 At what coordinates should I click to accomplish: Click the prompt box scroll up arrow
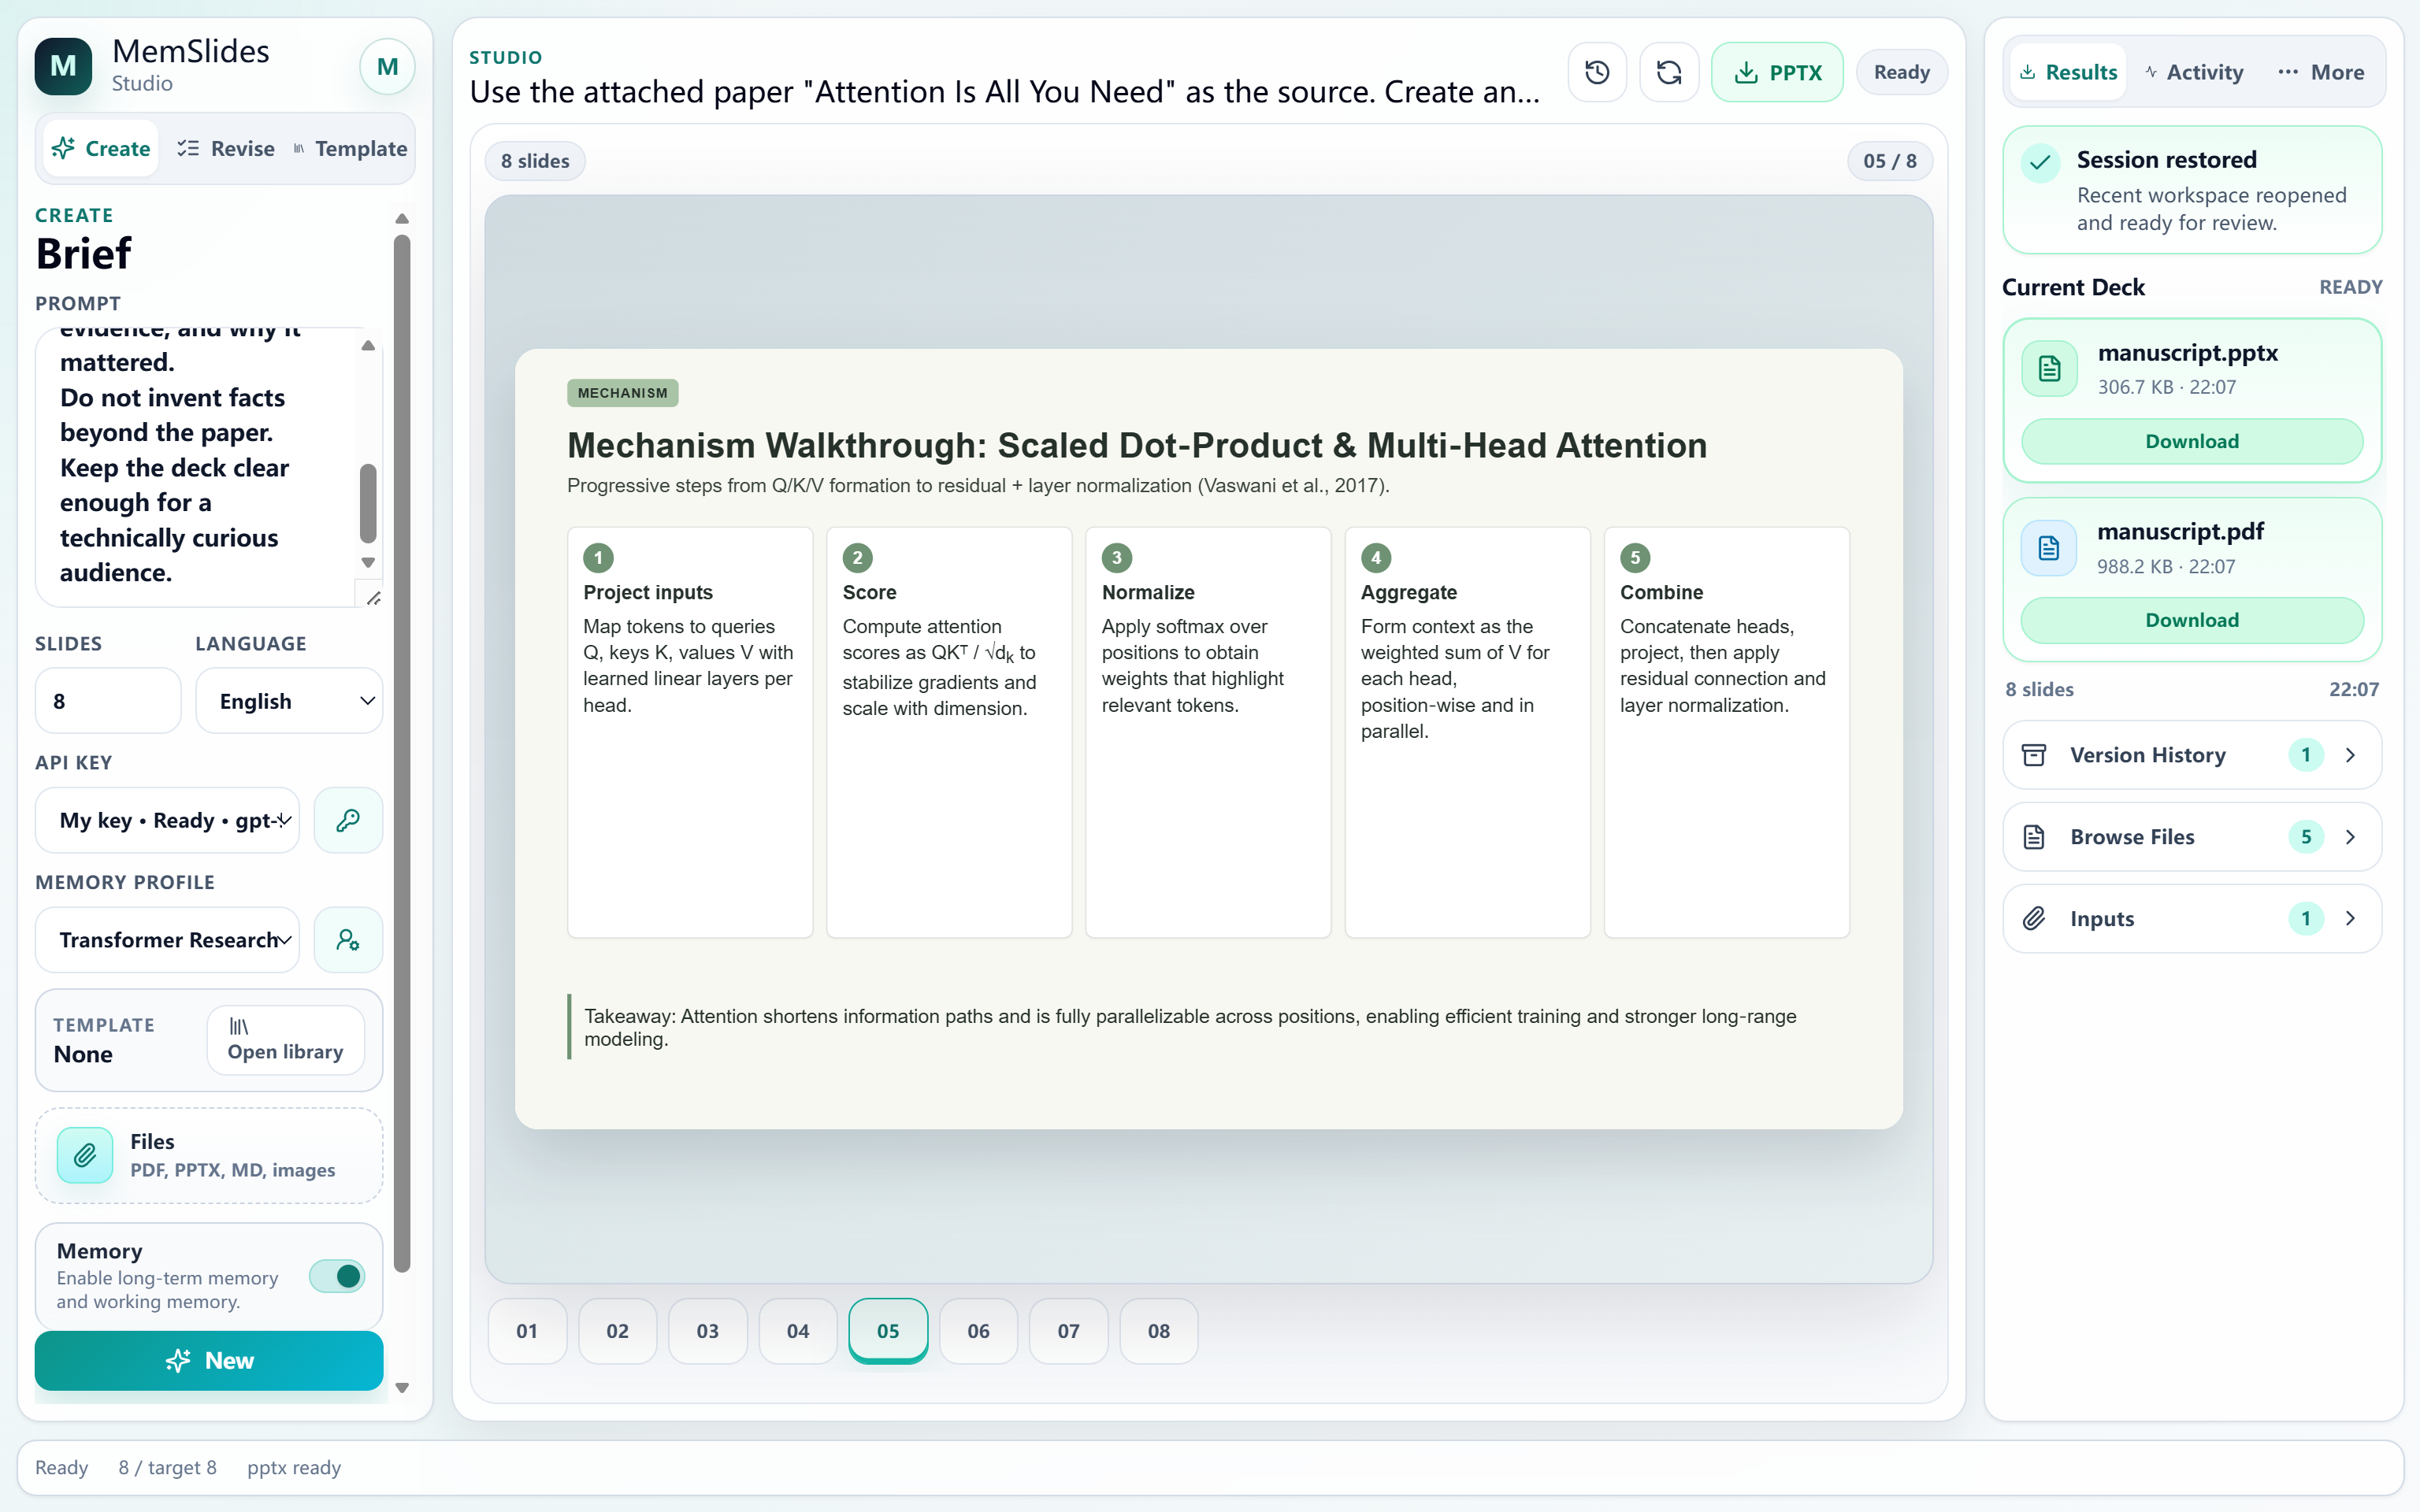coord(368,345)
